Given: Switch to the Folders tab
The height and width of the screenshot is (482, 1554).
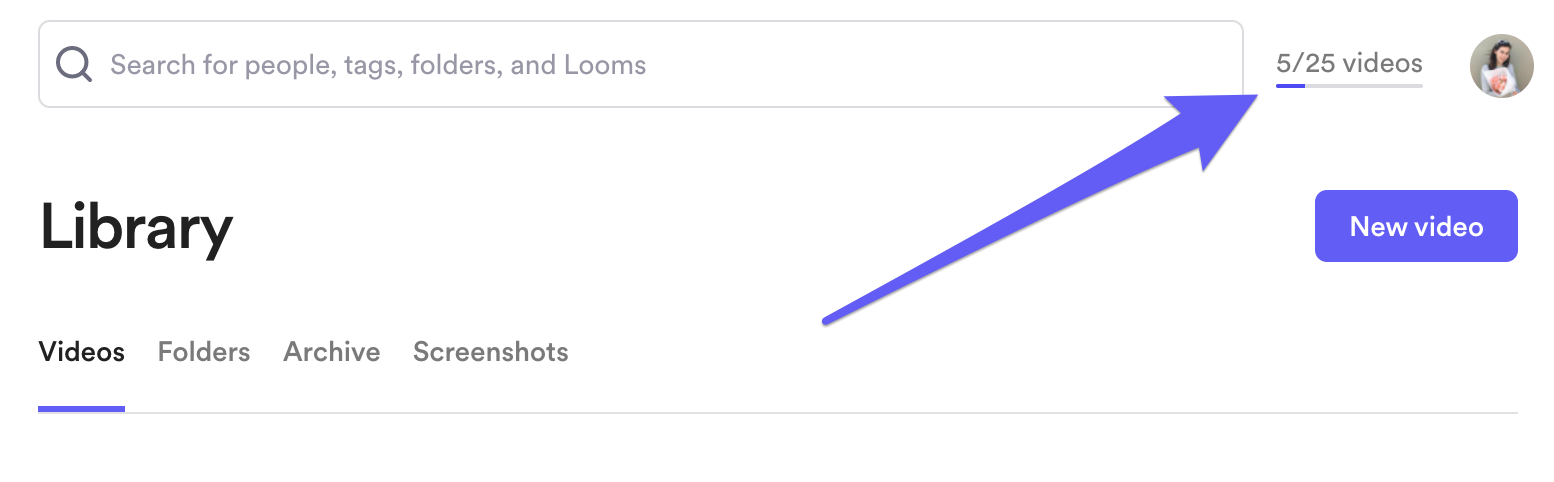Looking at the screenshot, I should tap(204, 352).
